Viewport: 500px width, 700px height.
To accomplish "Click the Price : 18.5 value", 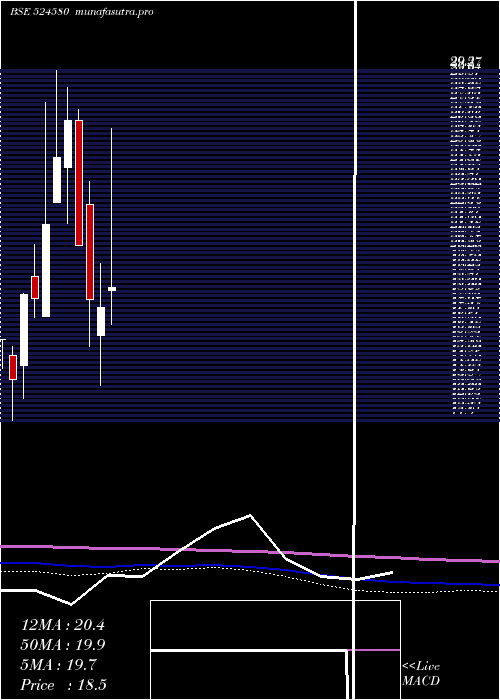I will pyautogui.click(x=63, y=685).
